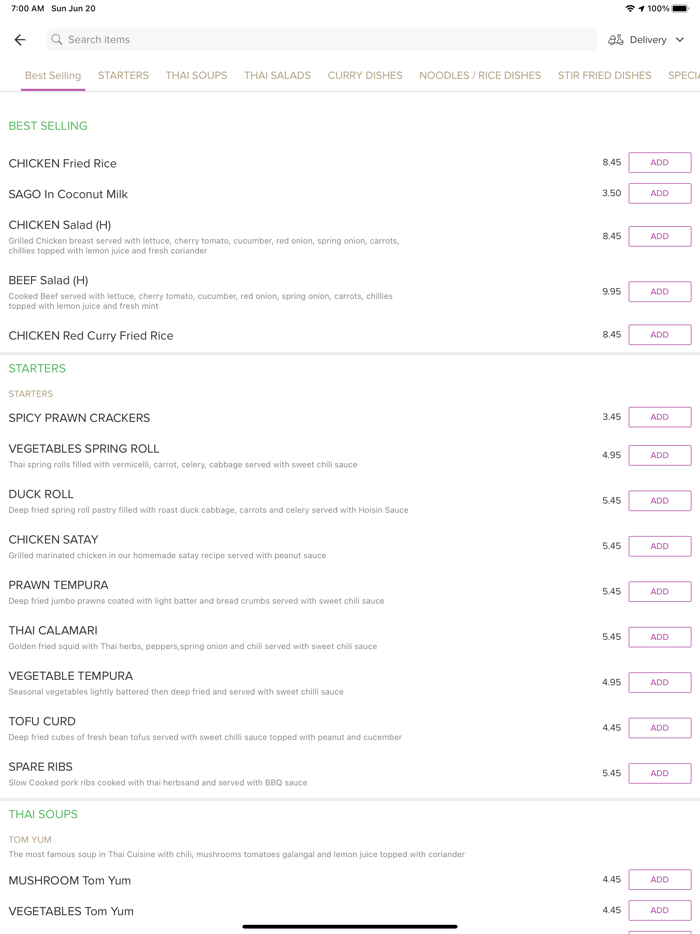
Task: Click the delivery scooter icon
Action: [x=616, y=40]
